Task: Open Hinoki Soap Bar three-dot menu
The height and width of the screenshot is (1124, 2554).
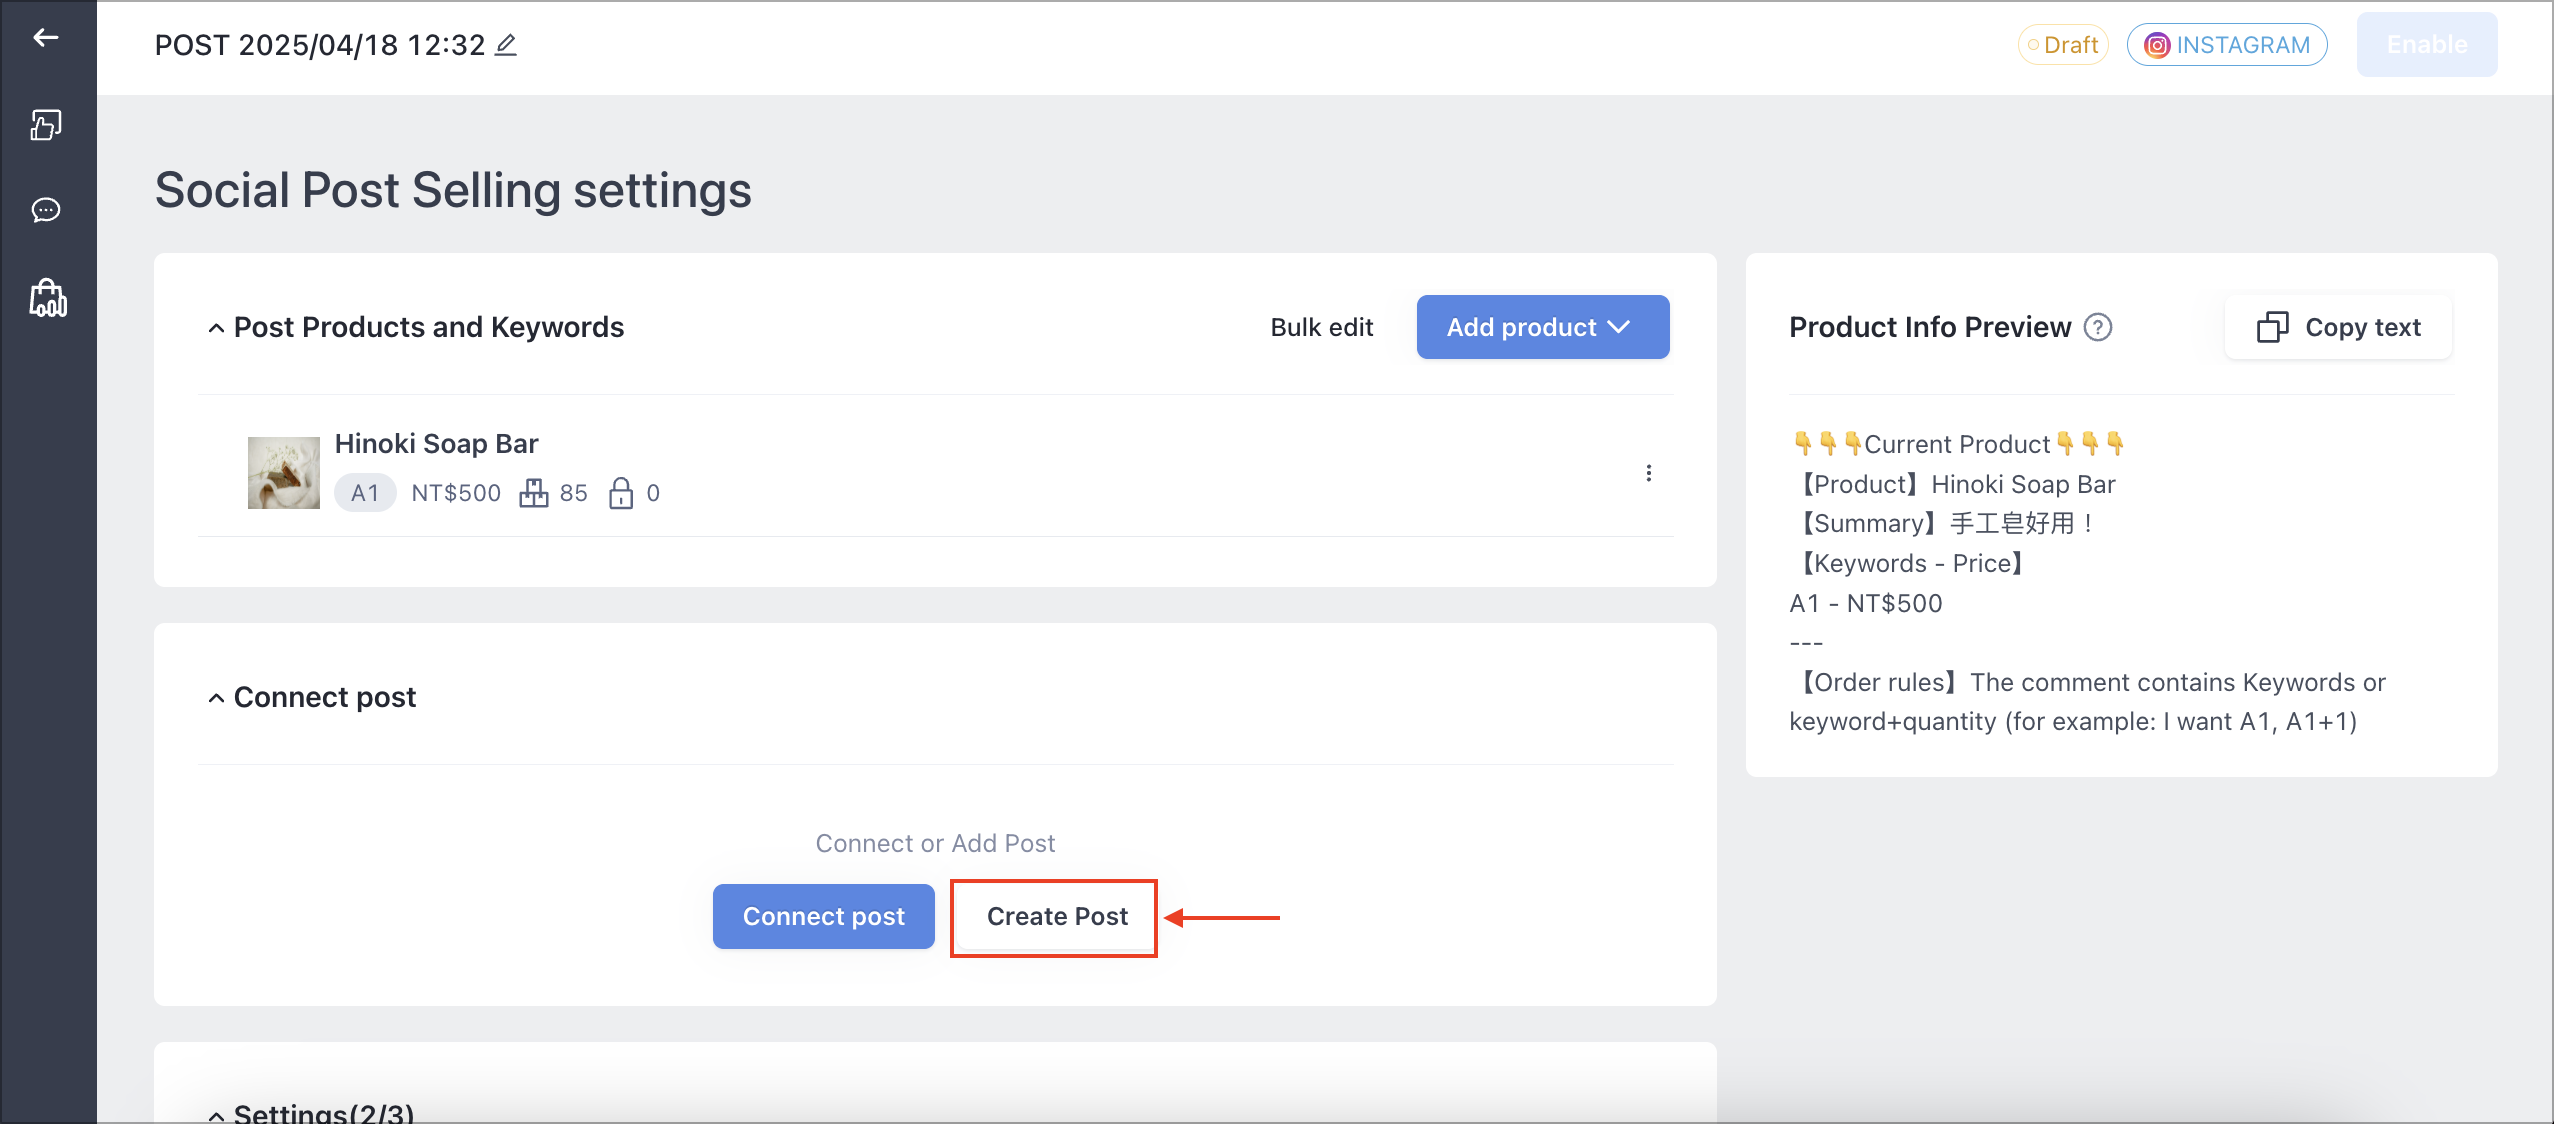Action: tap(1649, 473)
